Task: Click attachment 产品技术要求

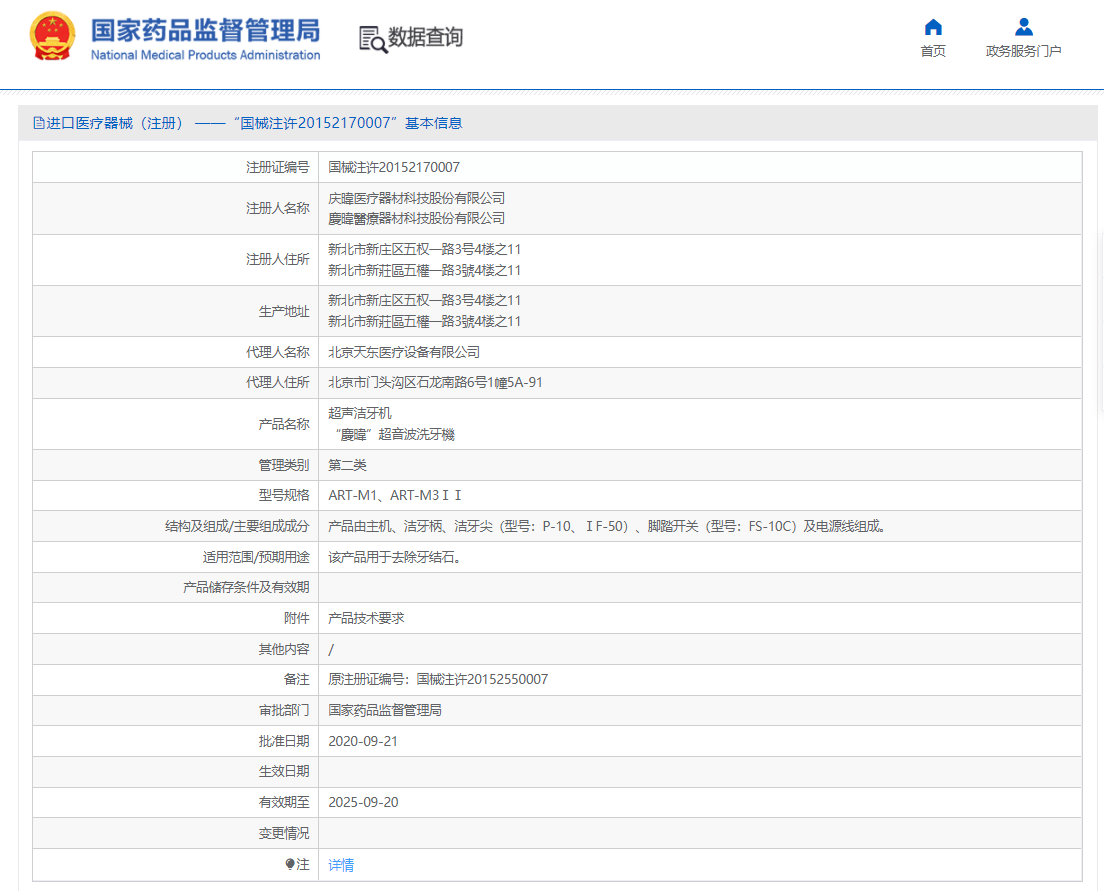Action: 366,618
